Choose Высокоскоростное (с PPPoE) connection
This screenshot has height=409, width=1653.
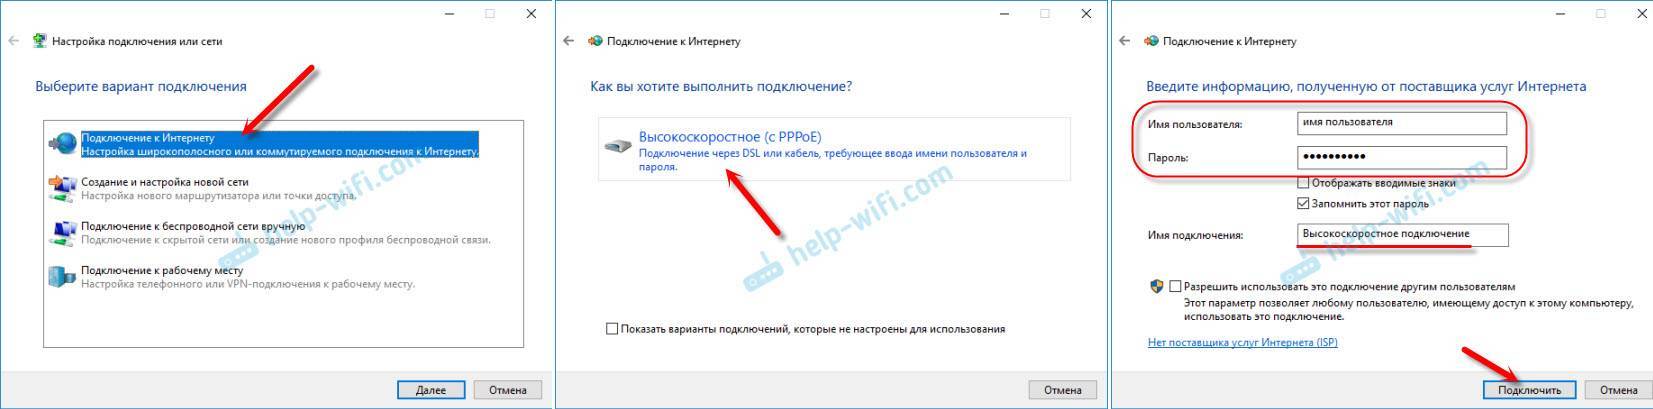point(834,149)
